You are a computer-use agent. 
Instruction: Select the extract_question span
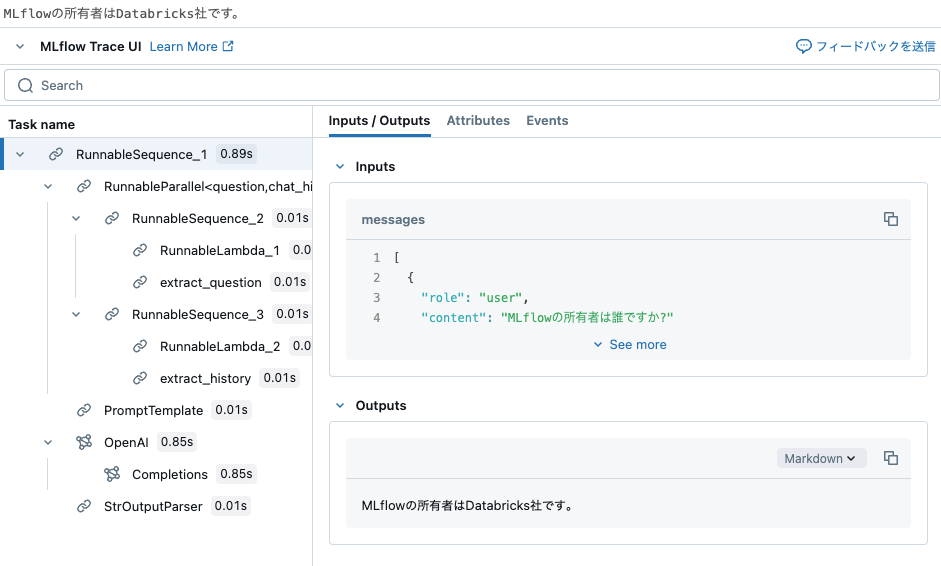pos(211,282)
